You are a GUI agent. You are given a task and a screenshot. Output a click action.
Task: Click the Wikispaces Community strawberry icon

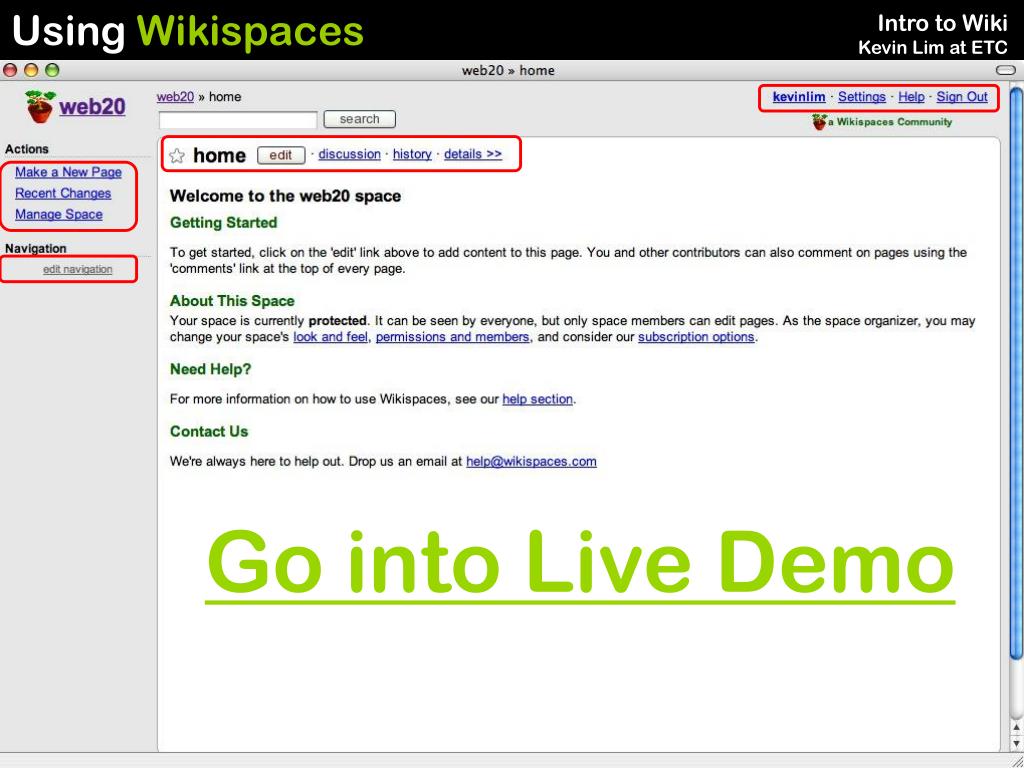819,121
